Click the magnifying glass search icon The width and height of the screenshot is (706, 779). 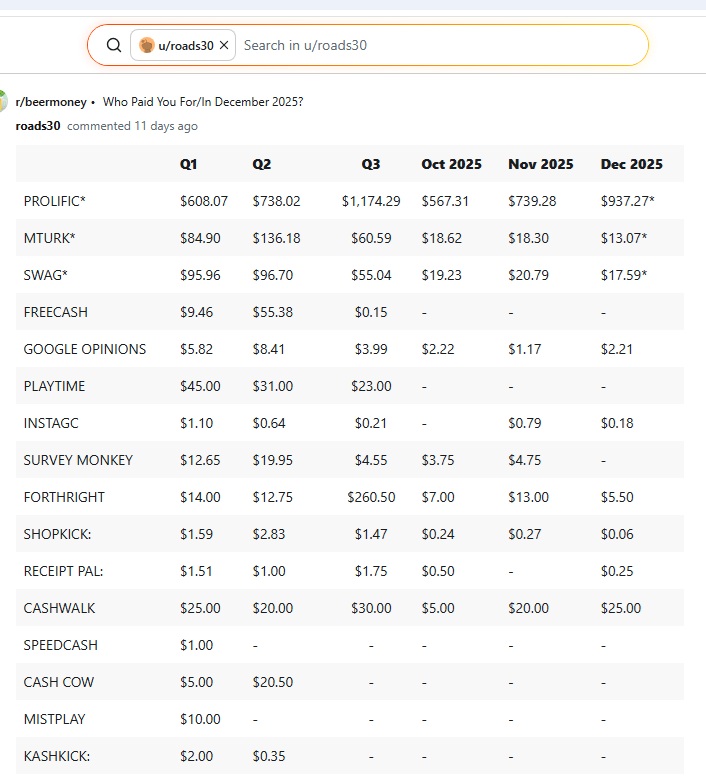tap(114, 45)
